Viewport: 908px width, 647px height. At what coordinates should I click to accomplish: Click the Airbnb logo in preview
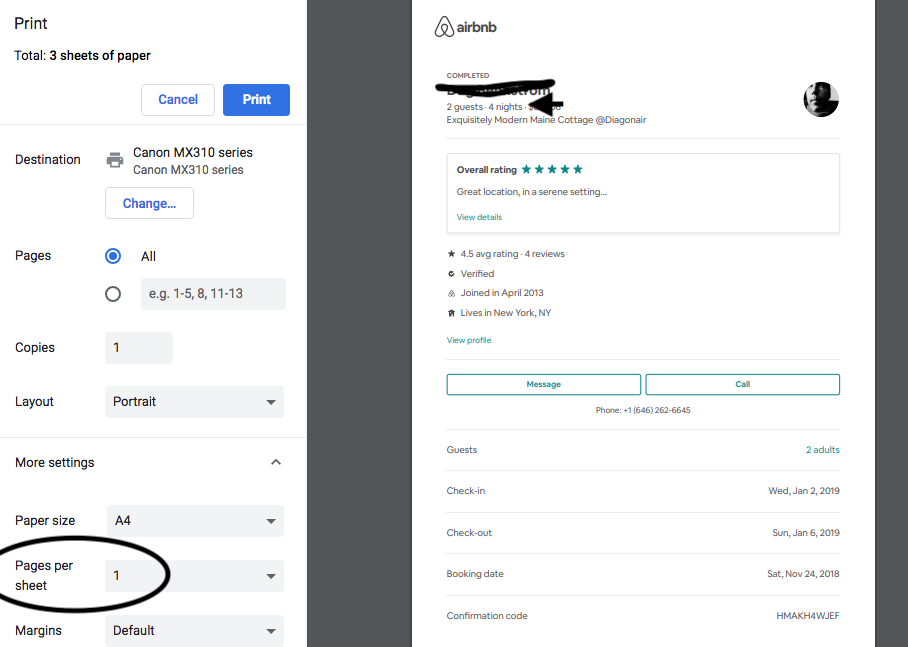[465, 28]
